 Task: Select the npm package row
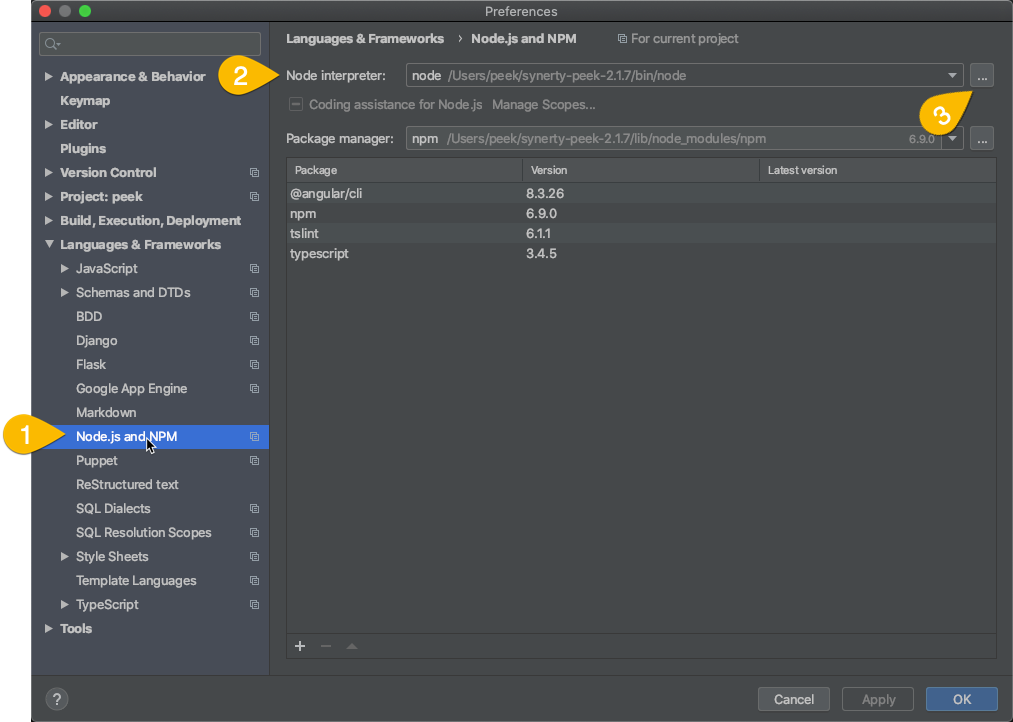pos(641,213)
